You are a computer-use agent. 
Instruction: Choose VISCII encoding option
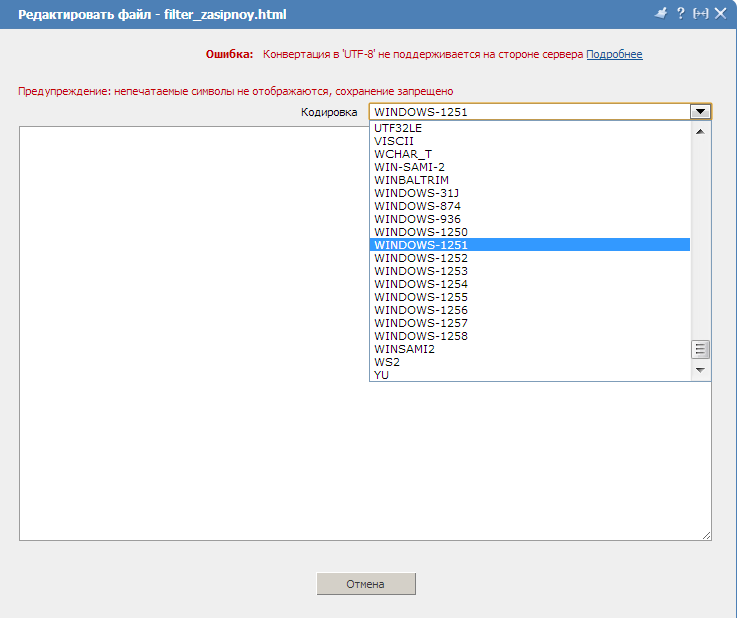pos(393,141)
